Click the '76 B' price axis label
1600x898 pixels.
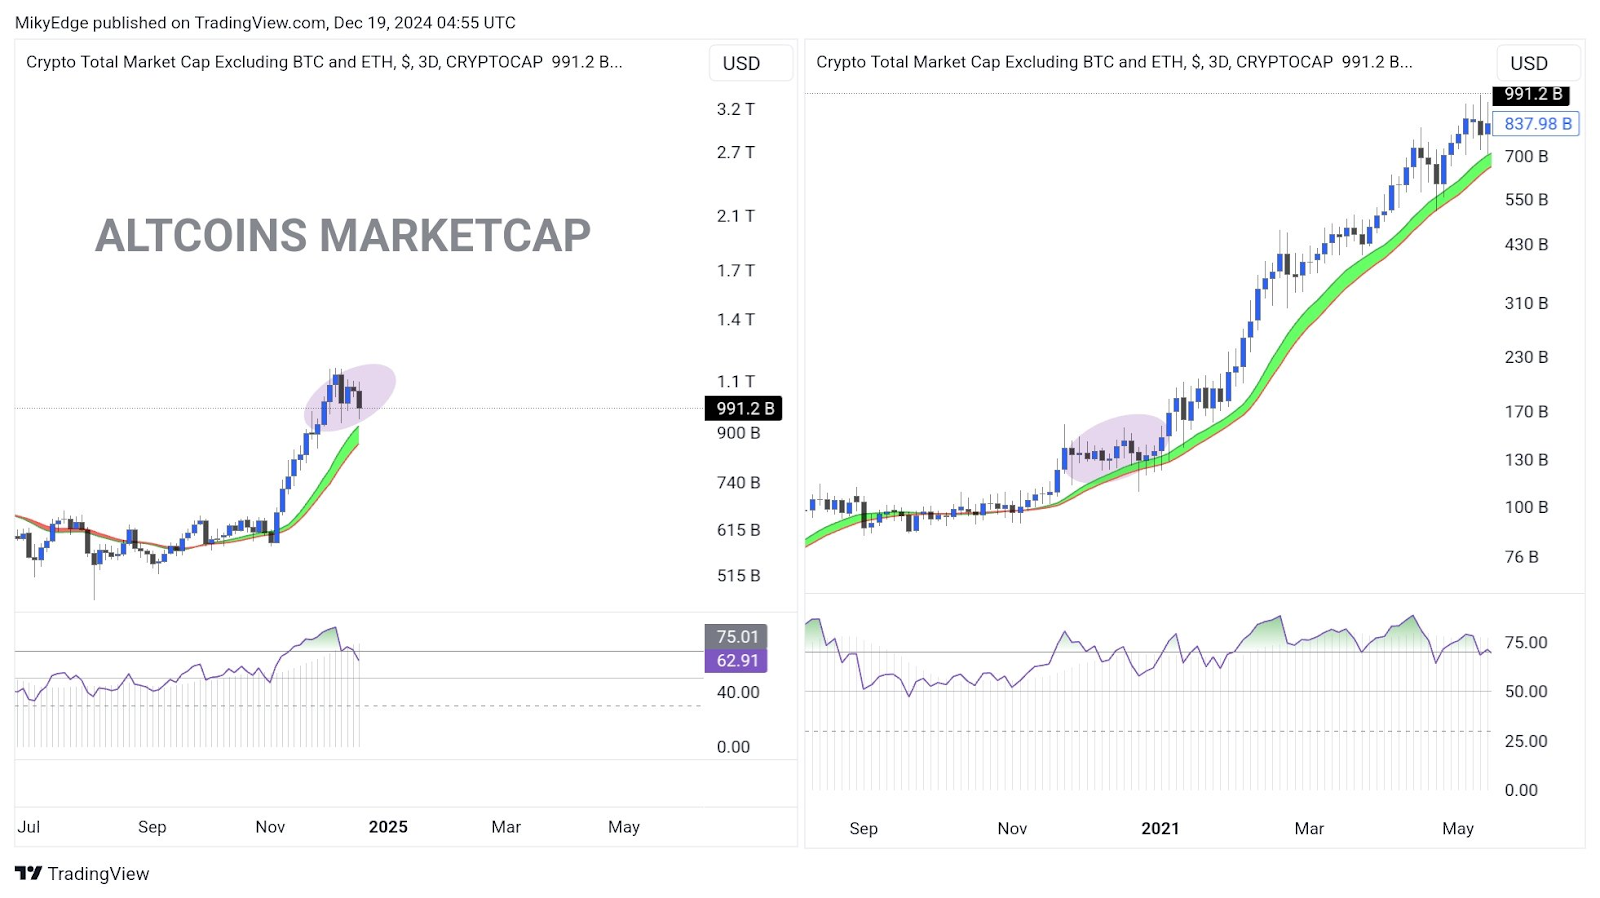pyautogui.click(x=1522, y=557)
